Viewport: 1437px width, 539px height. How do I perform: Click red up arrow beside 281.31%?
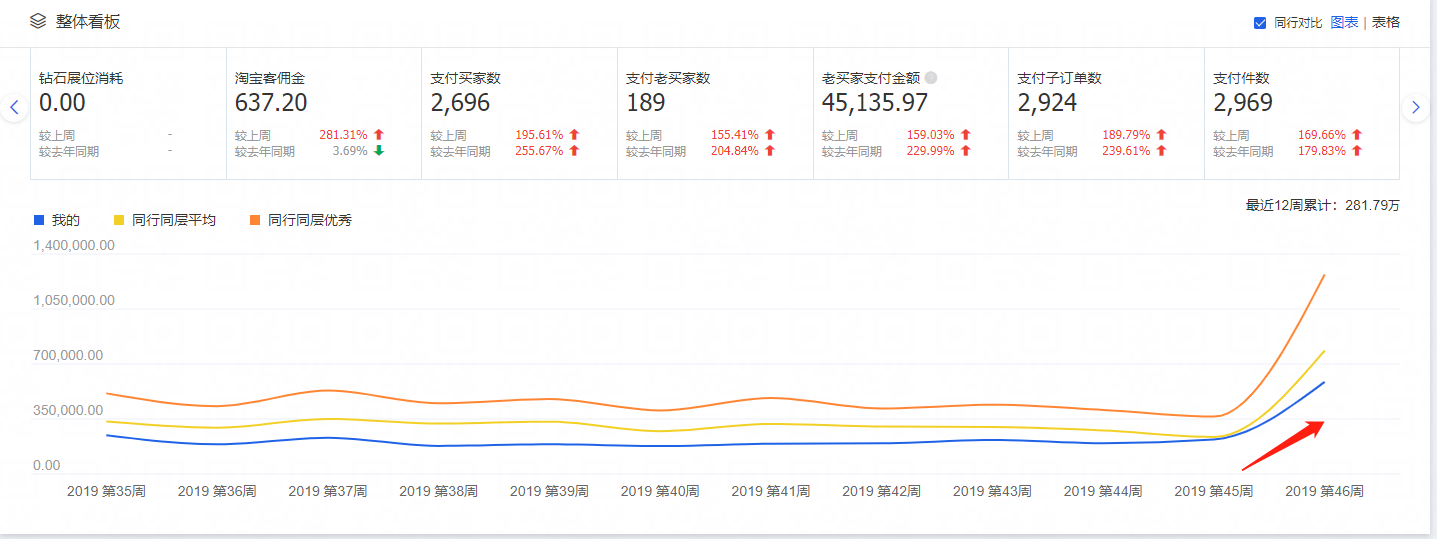tap(379, 135)
